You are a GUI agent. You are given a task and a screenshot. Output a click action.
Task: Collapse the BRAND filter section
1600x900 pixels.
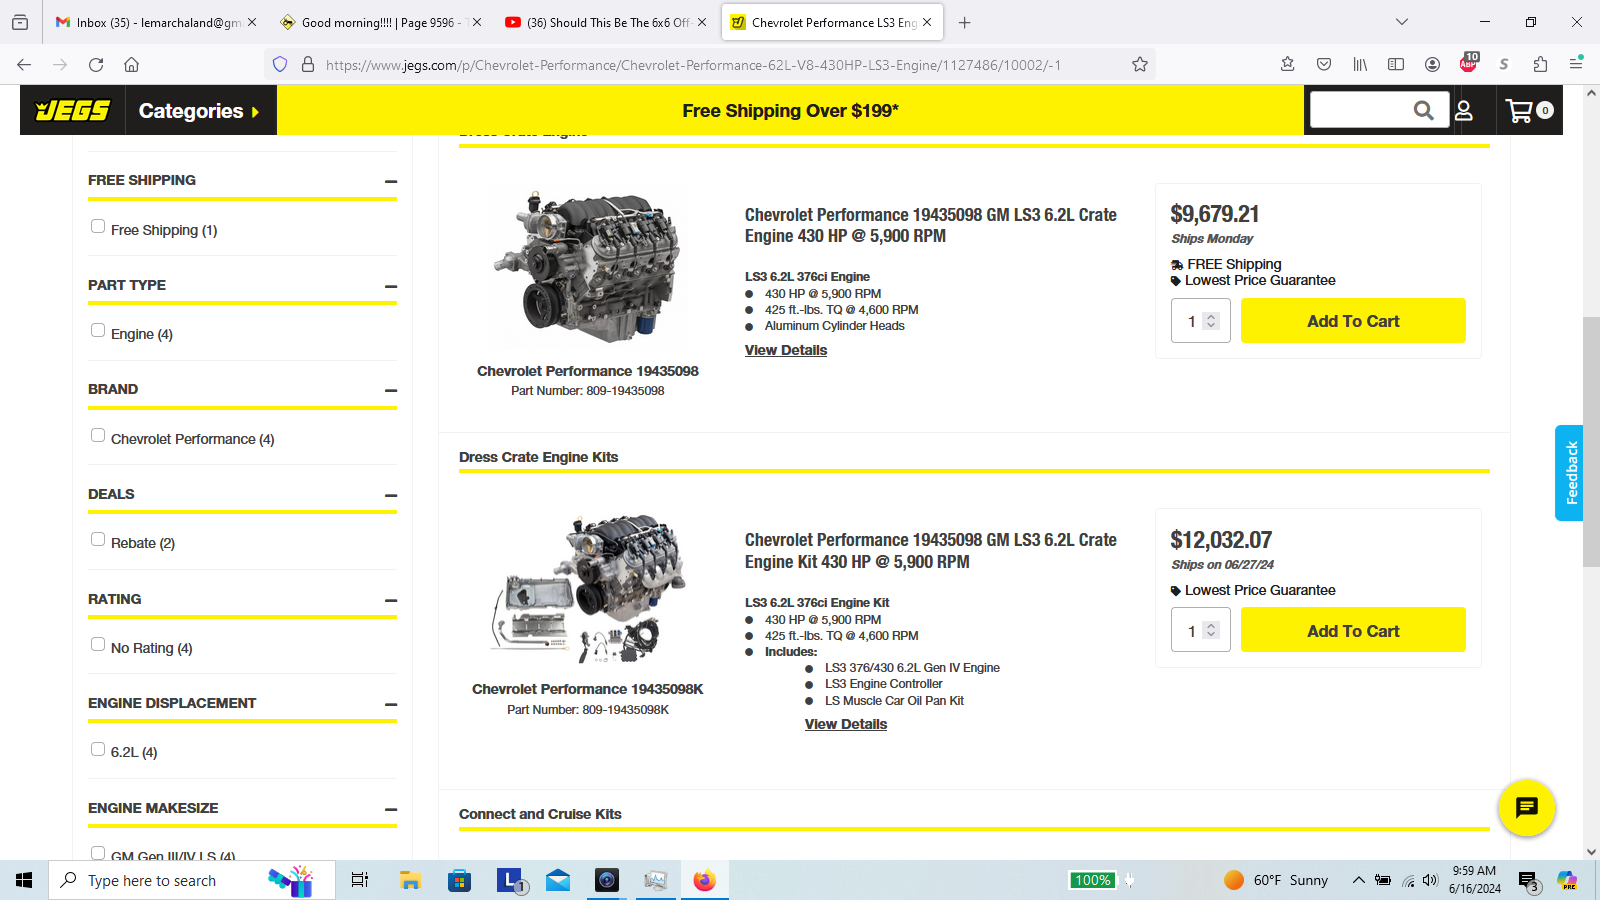coord(391,390)
